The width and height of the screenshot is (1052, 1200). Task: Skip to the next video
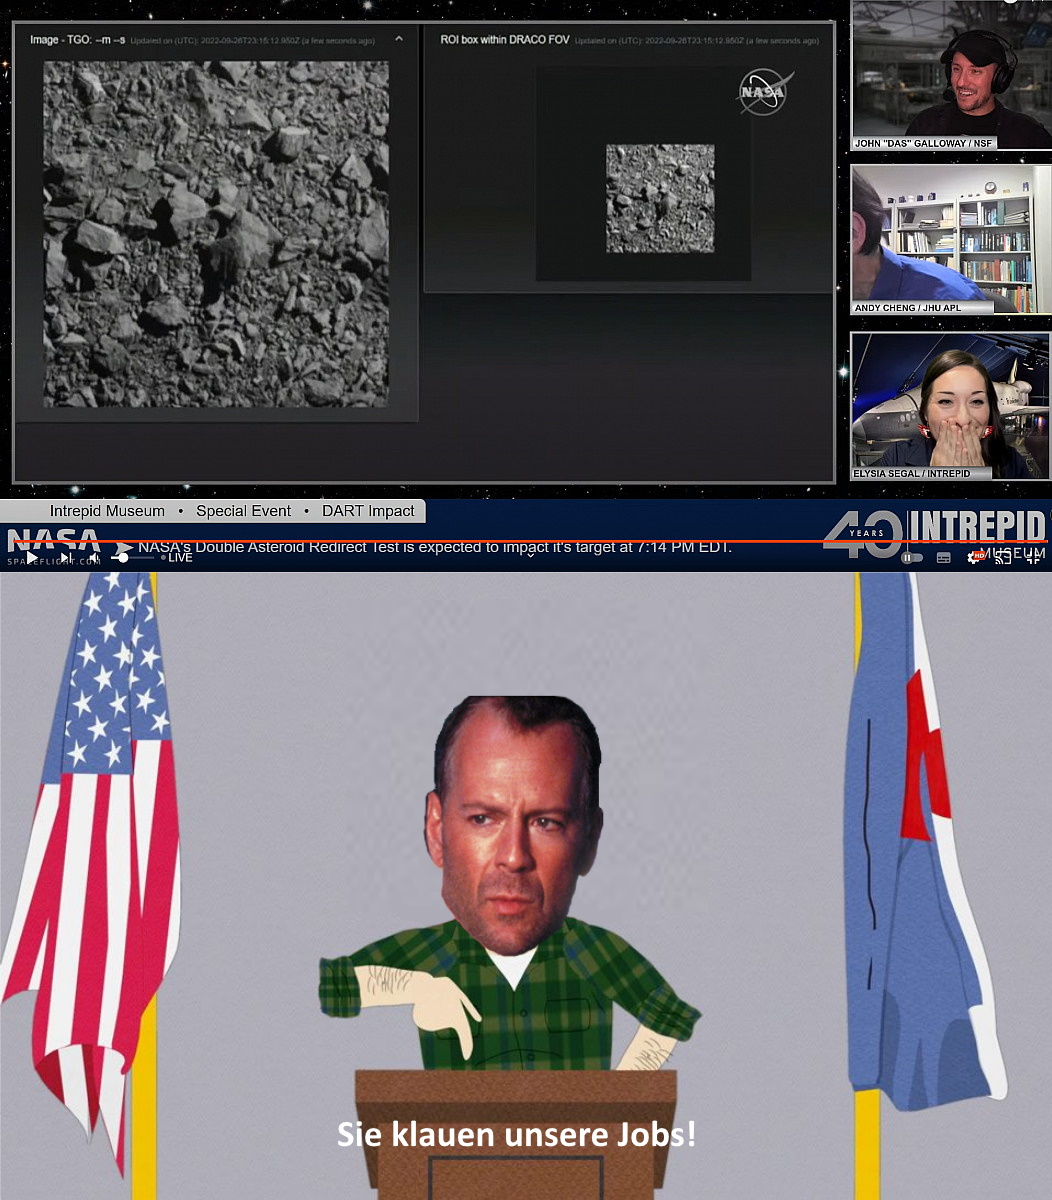coord(66,557)
